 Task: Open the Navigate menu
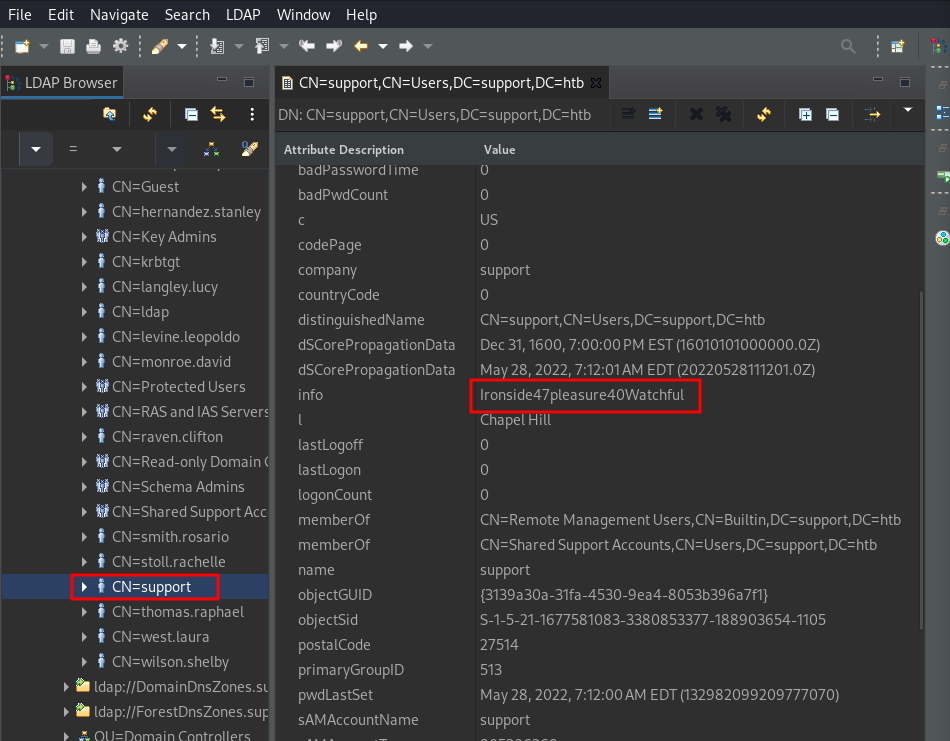[x=118, y=14]
